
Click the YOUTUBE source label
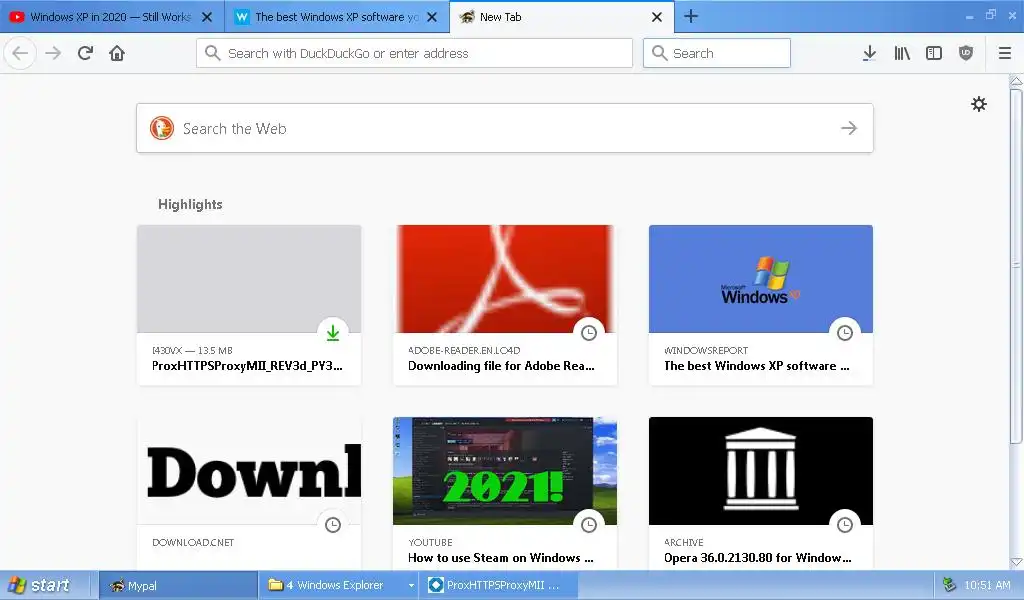click(430, 543)
